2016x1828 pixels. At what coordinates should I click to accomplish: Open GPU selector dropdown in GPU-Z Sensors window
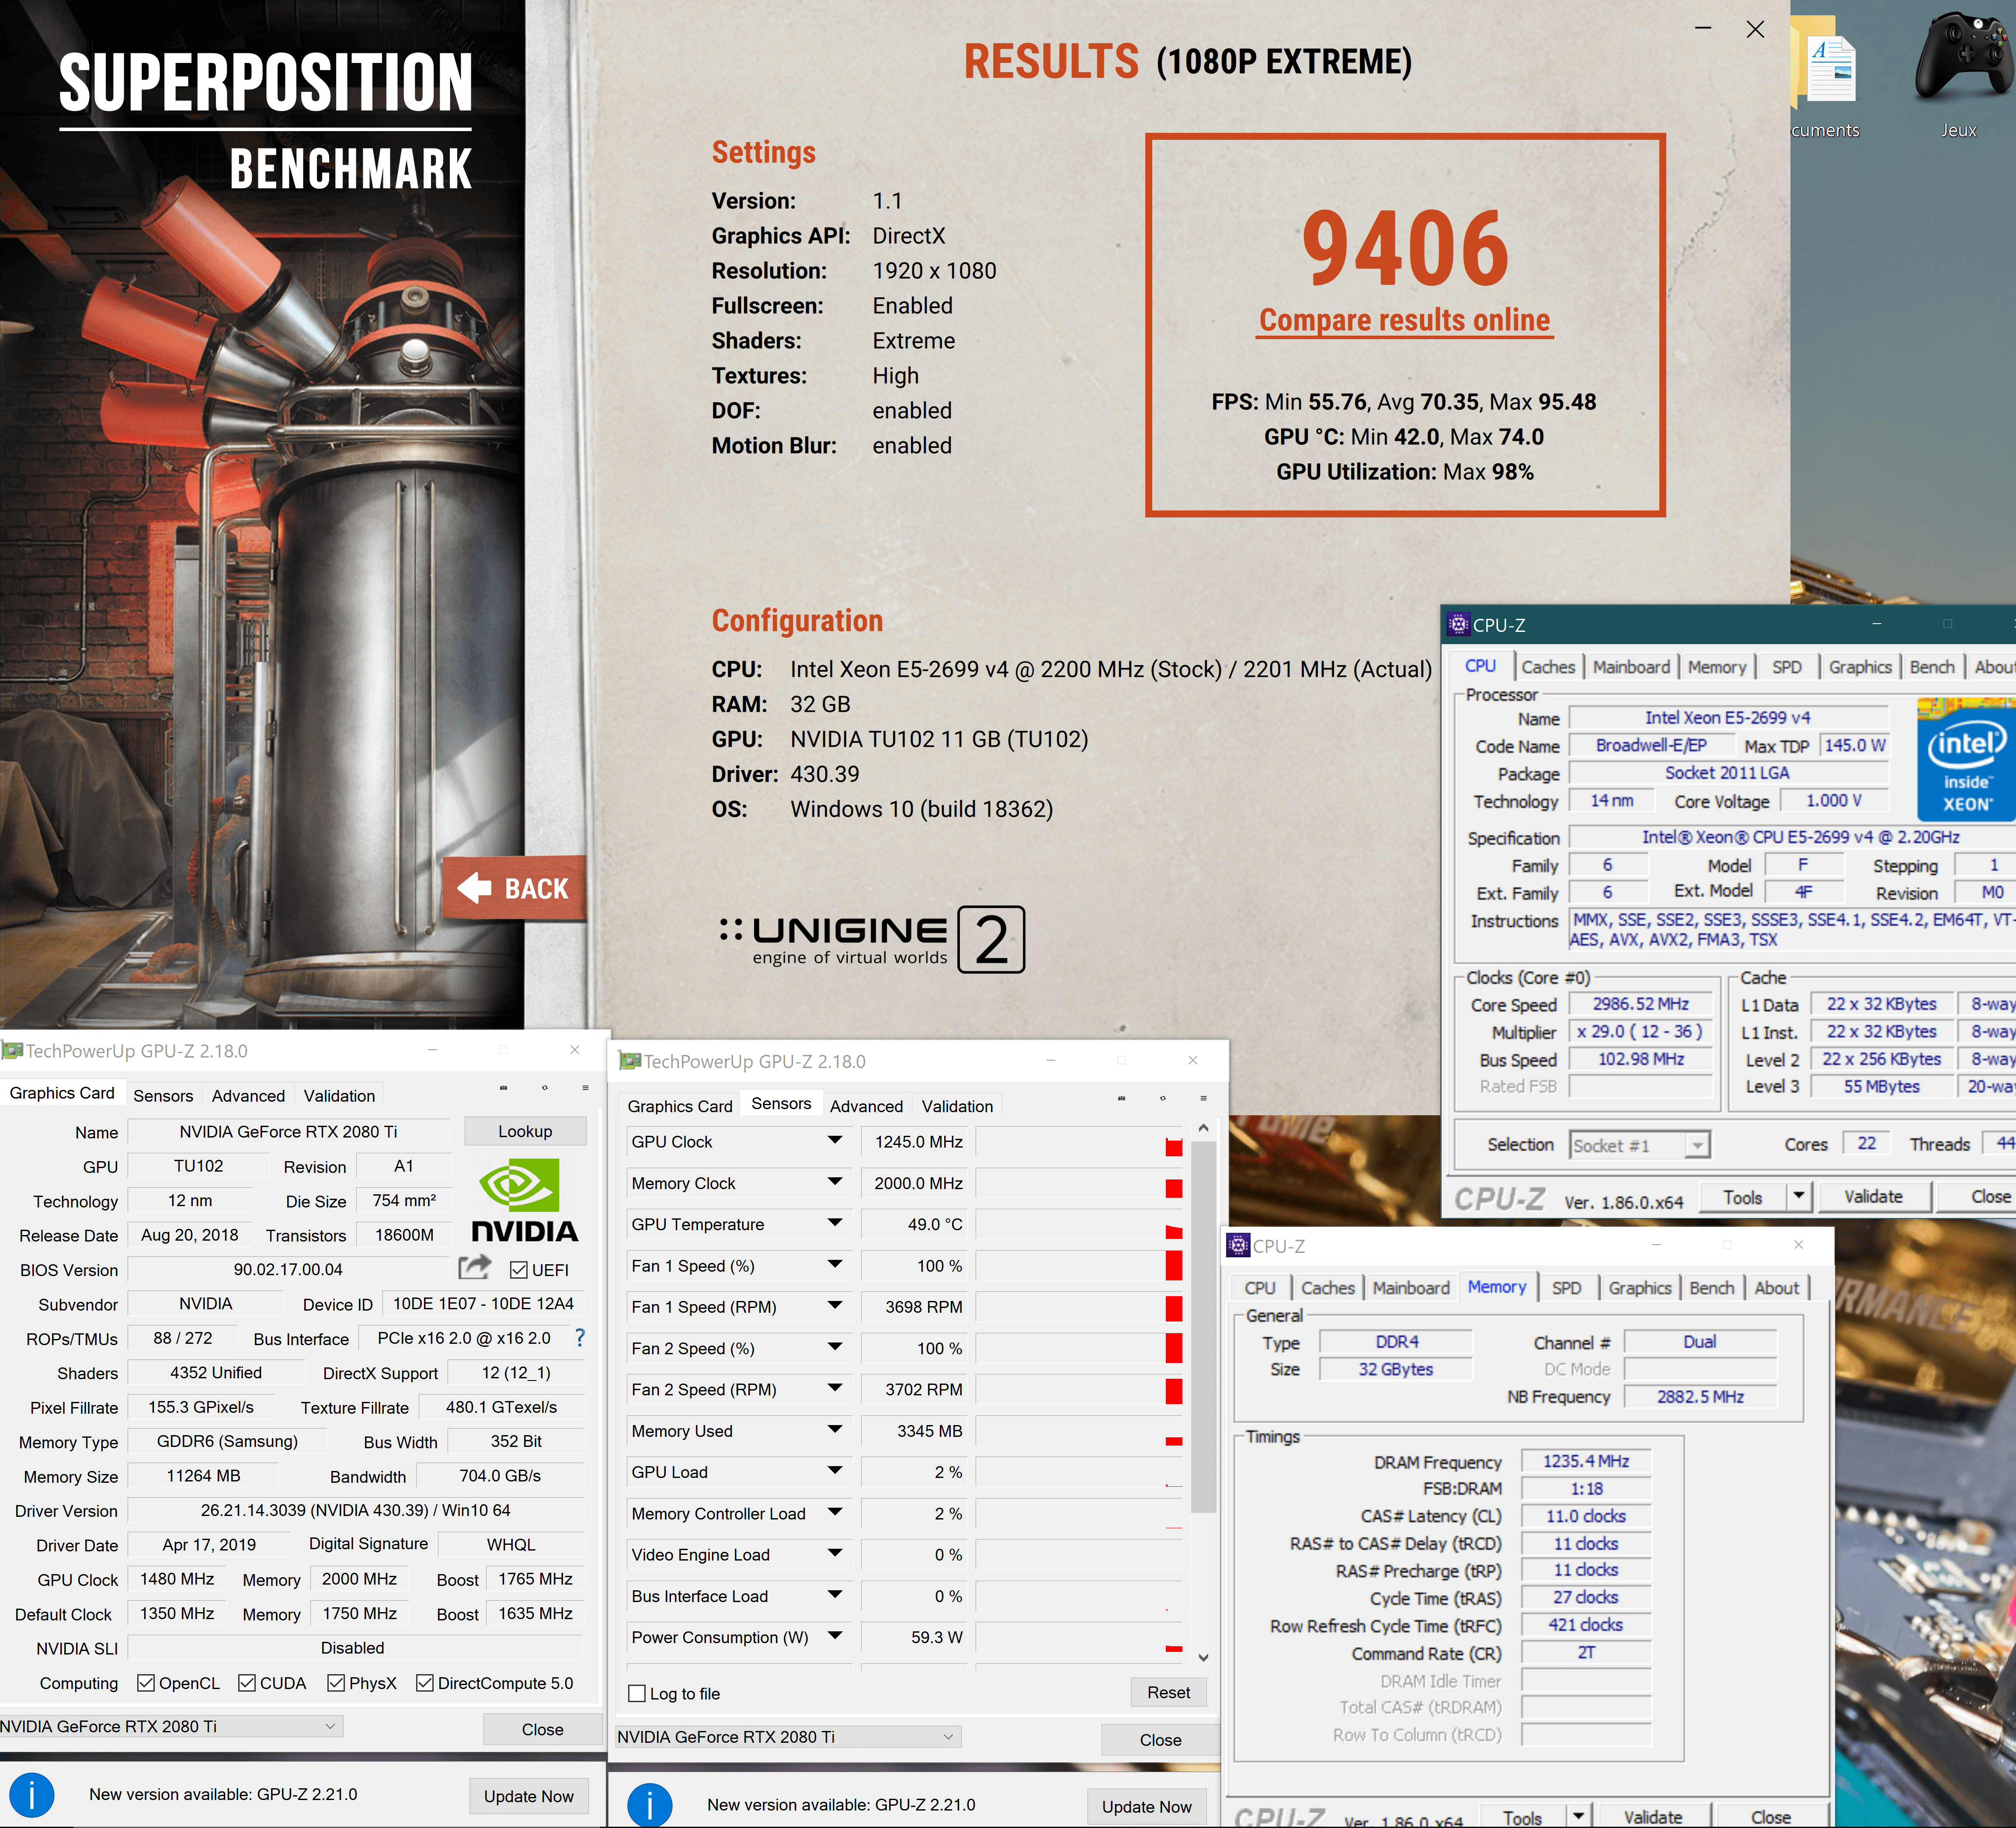(x=788, y=1737)
